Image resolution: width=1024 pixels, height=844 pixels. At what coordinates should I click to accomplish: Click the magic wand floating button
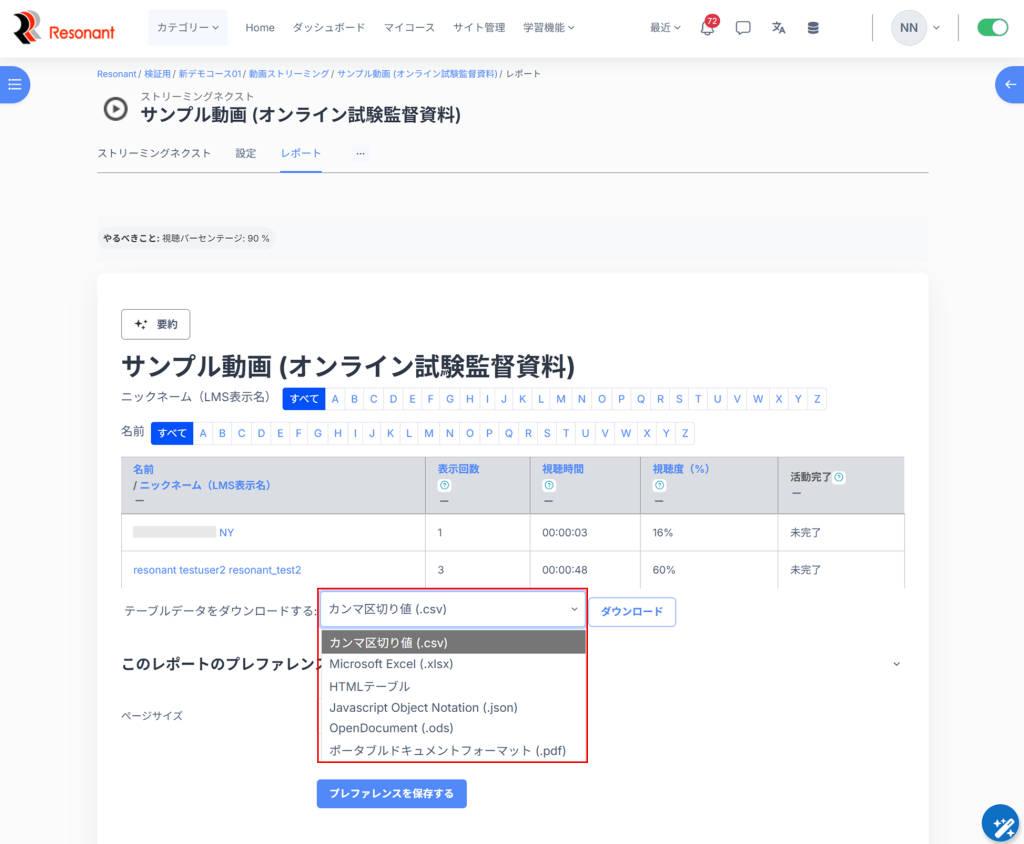[999, 824]
